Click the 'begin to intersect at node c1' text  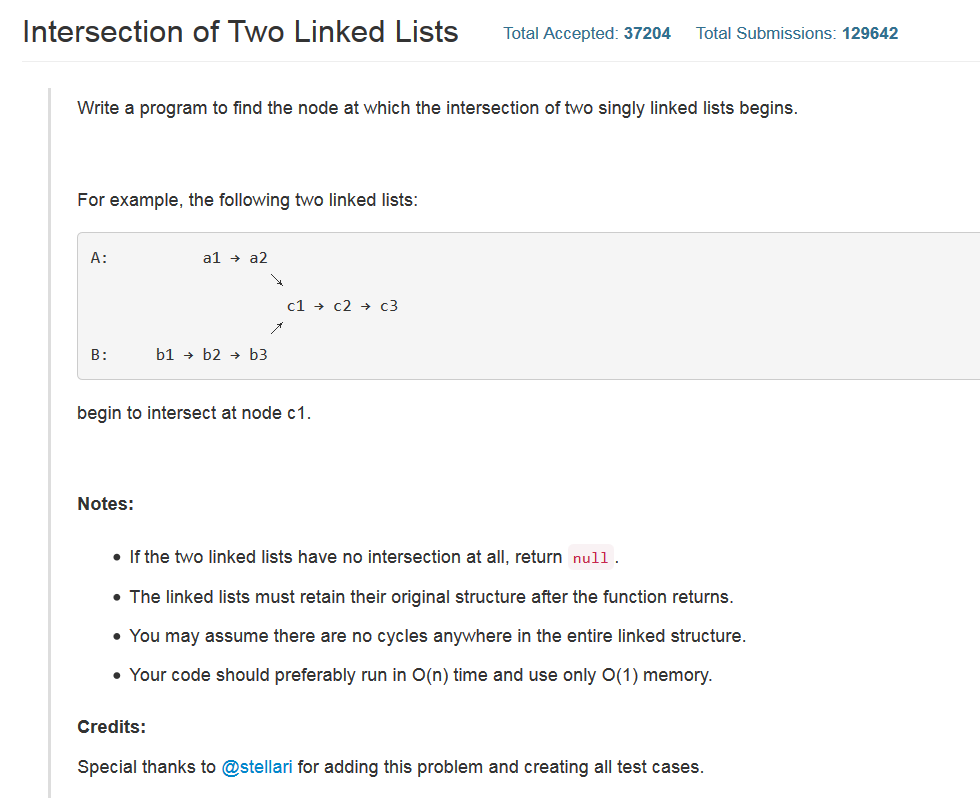(x=194, y=413)
